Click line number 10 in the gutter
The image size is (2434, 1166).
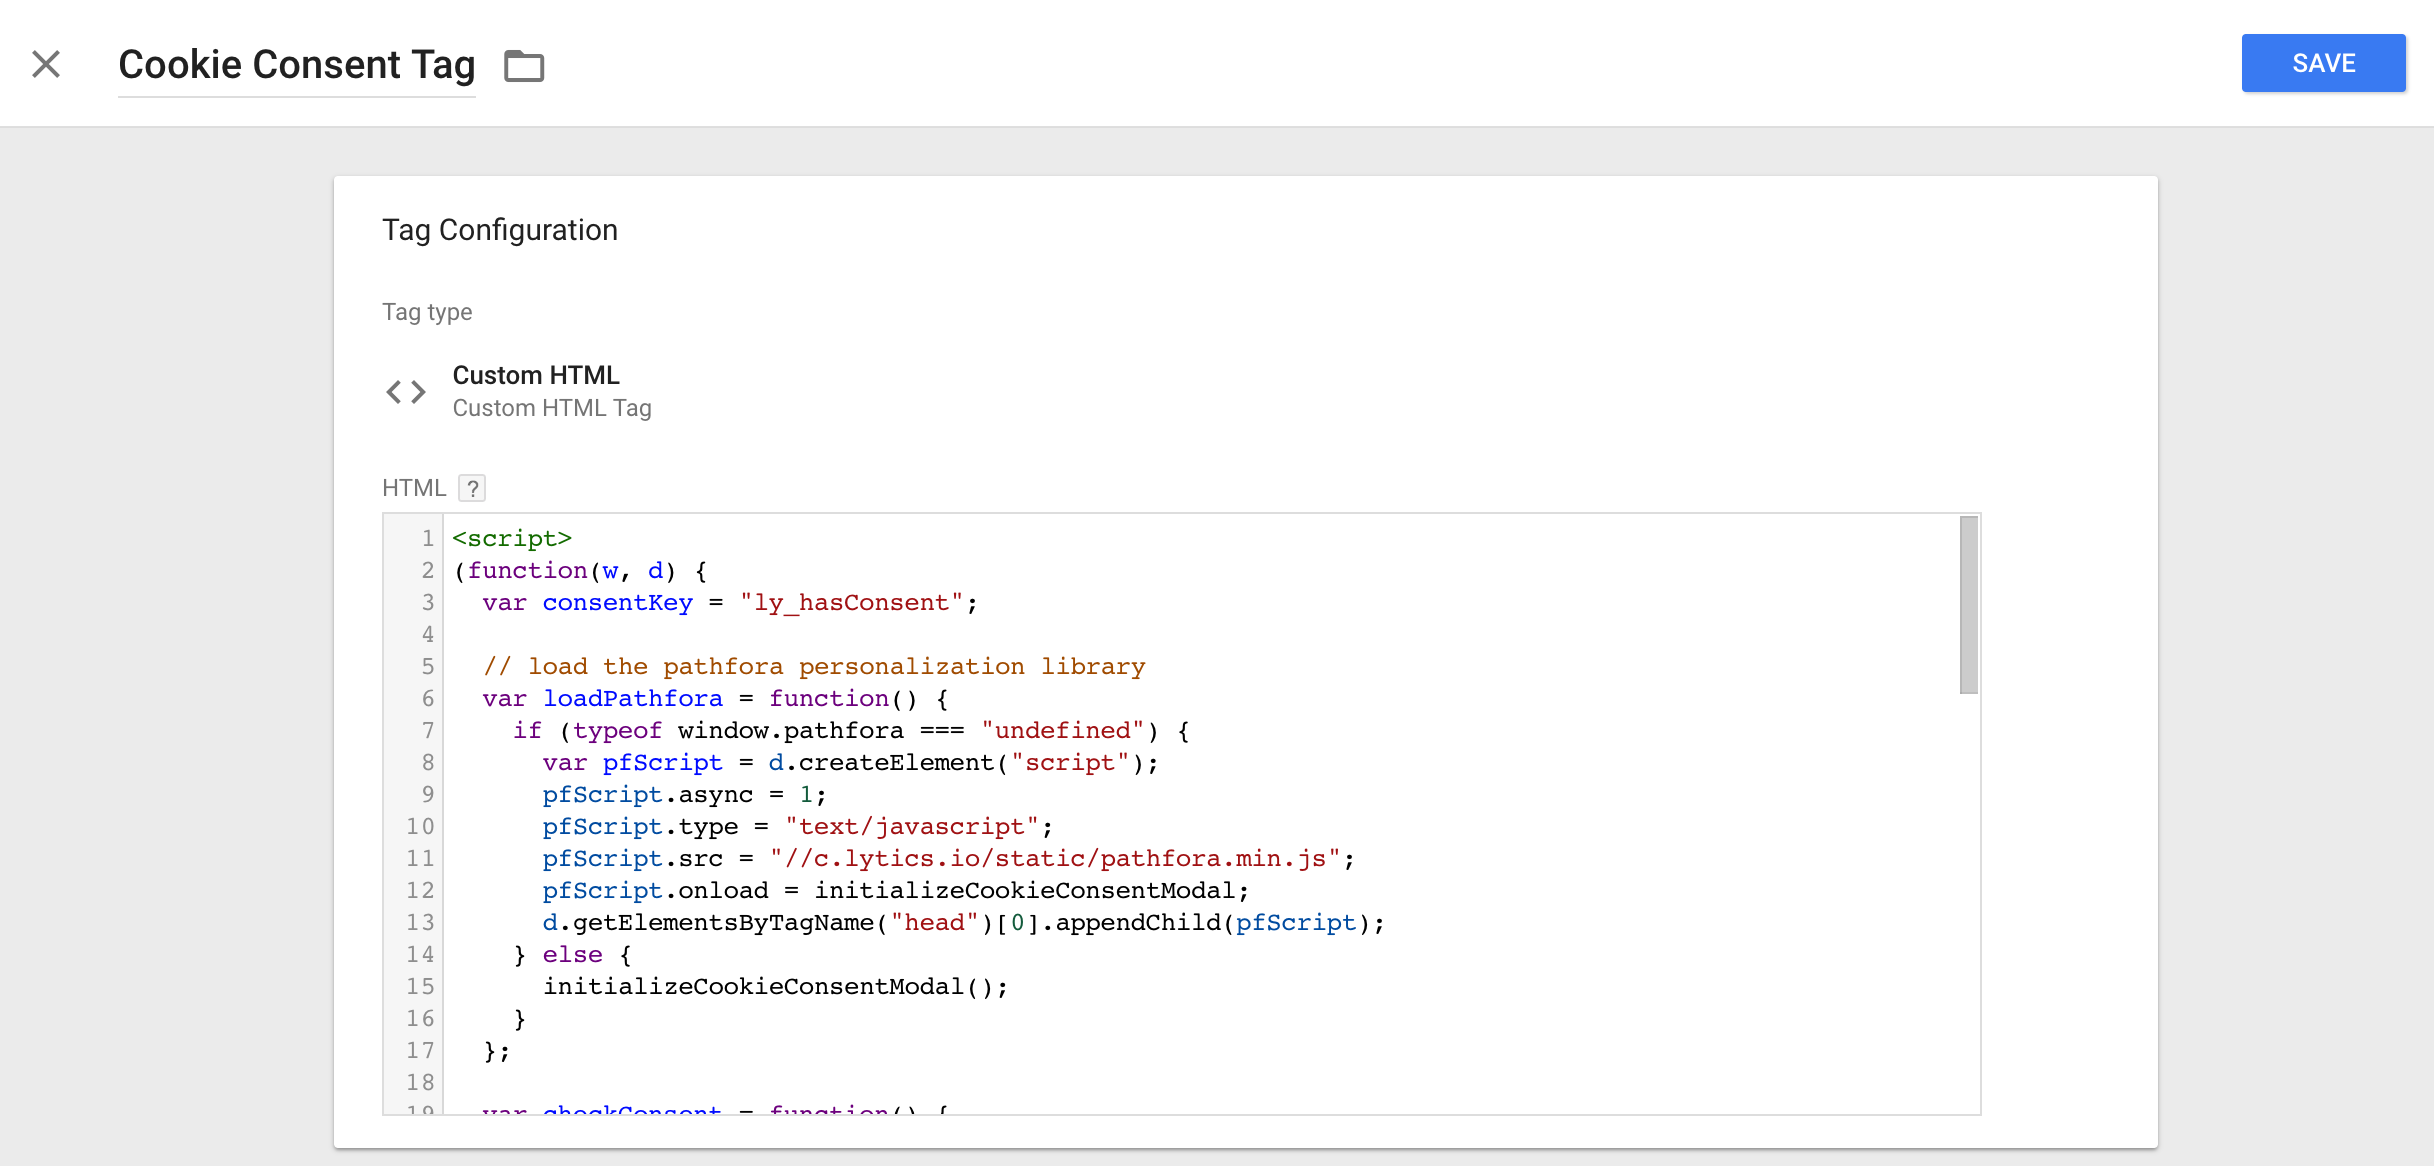click(x=420, y=827)
